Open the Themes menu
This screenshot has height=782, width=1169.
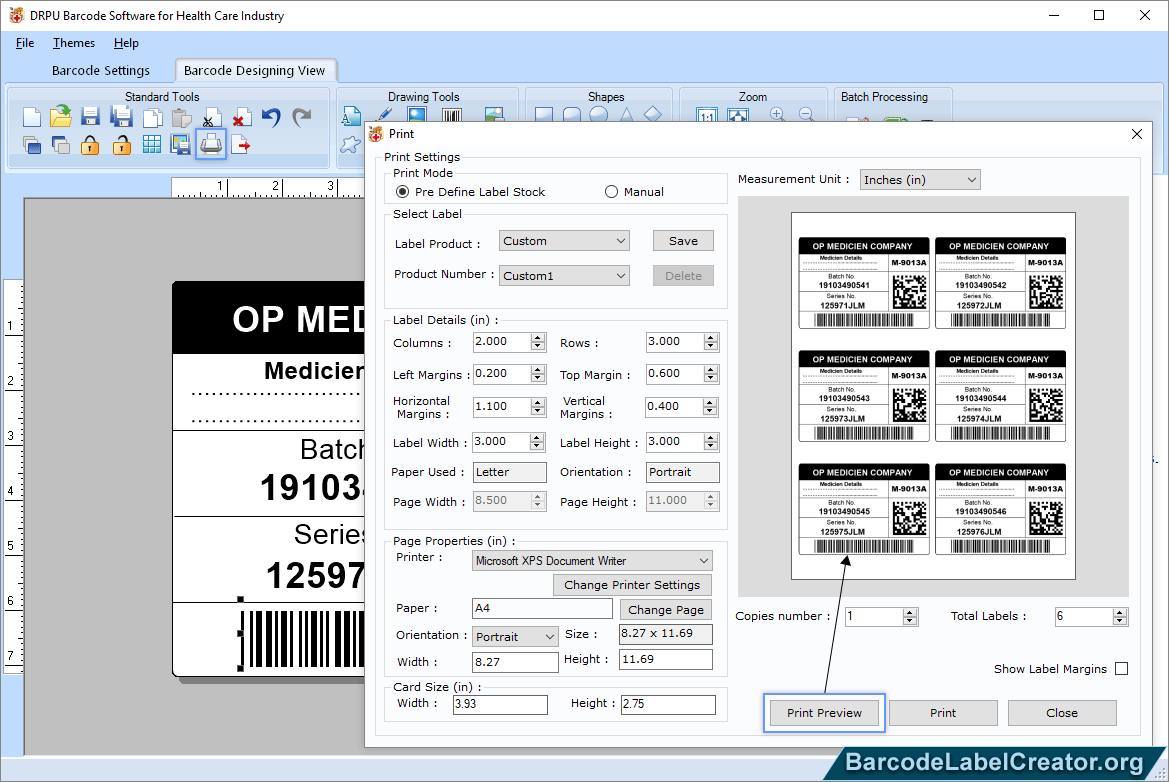point(73,43)
